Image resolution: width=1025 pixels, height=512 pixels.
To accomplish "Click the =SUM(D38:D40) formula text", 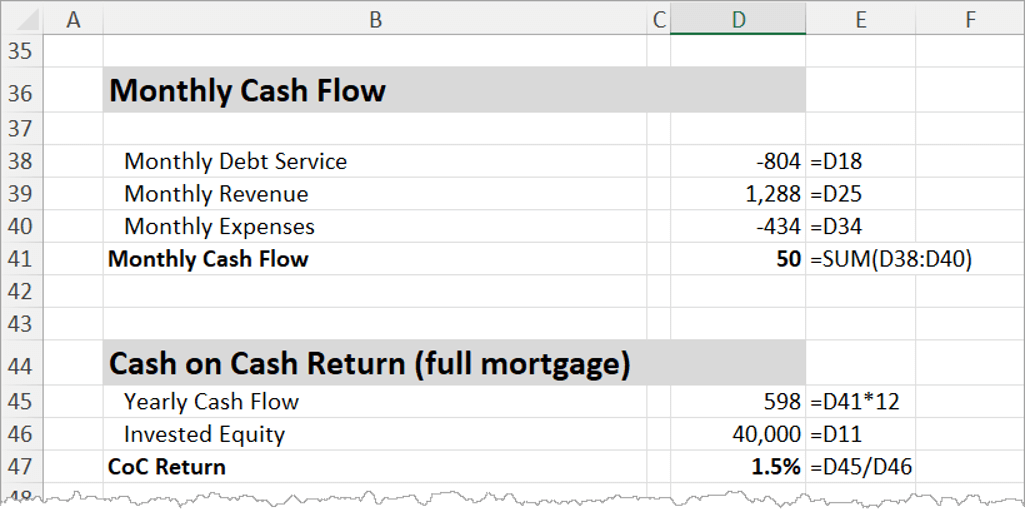I will coord(891,259).
